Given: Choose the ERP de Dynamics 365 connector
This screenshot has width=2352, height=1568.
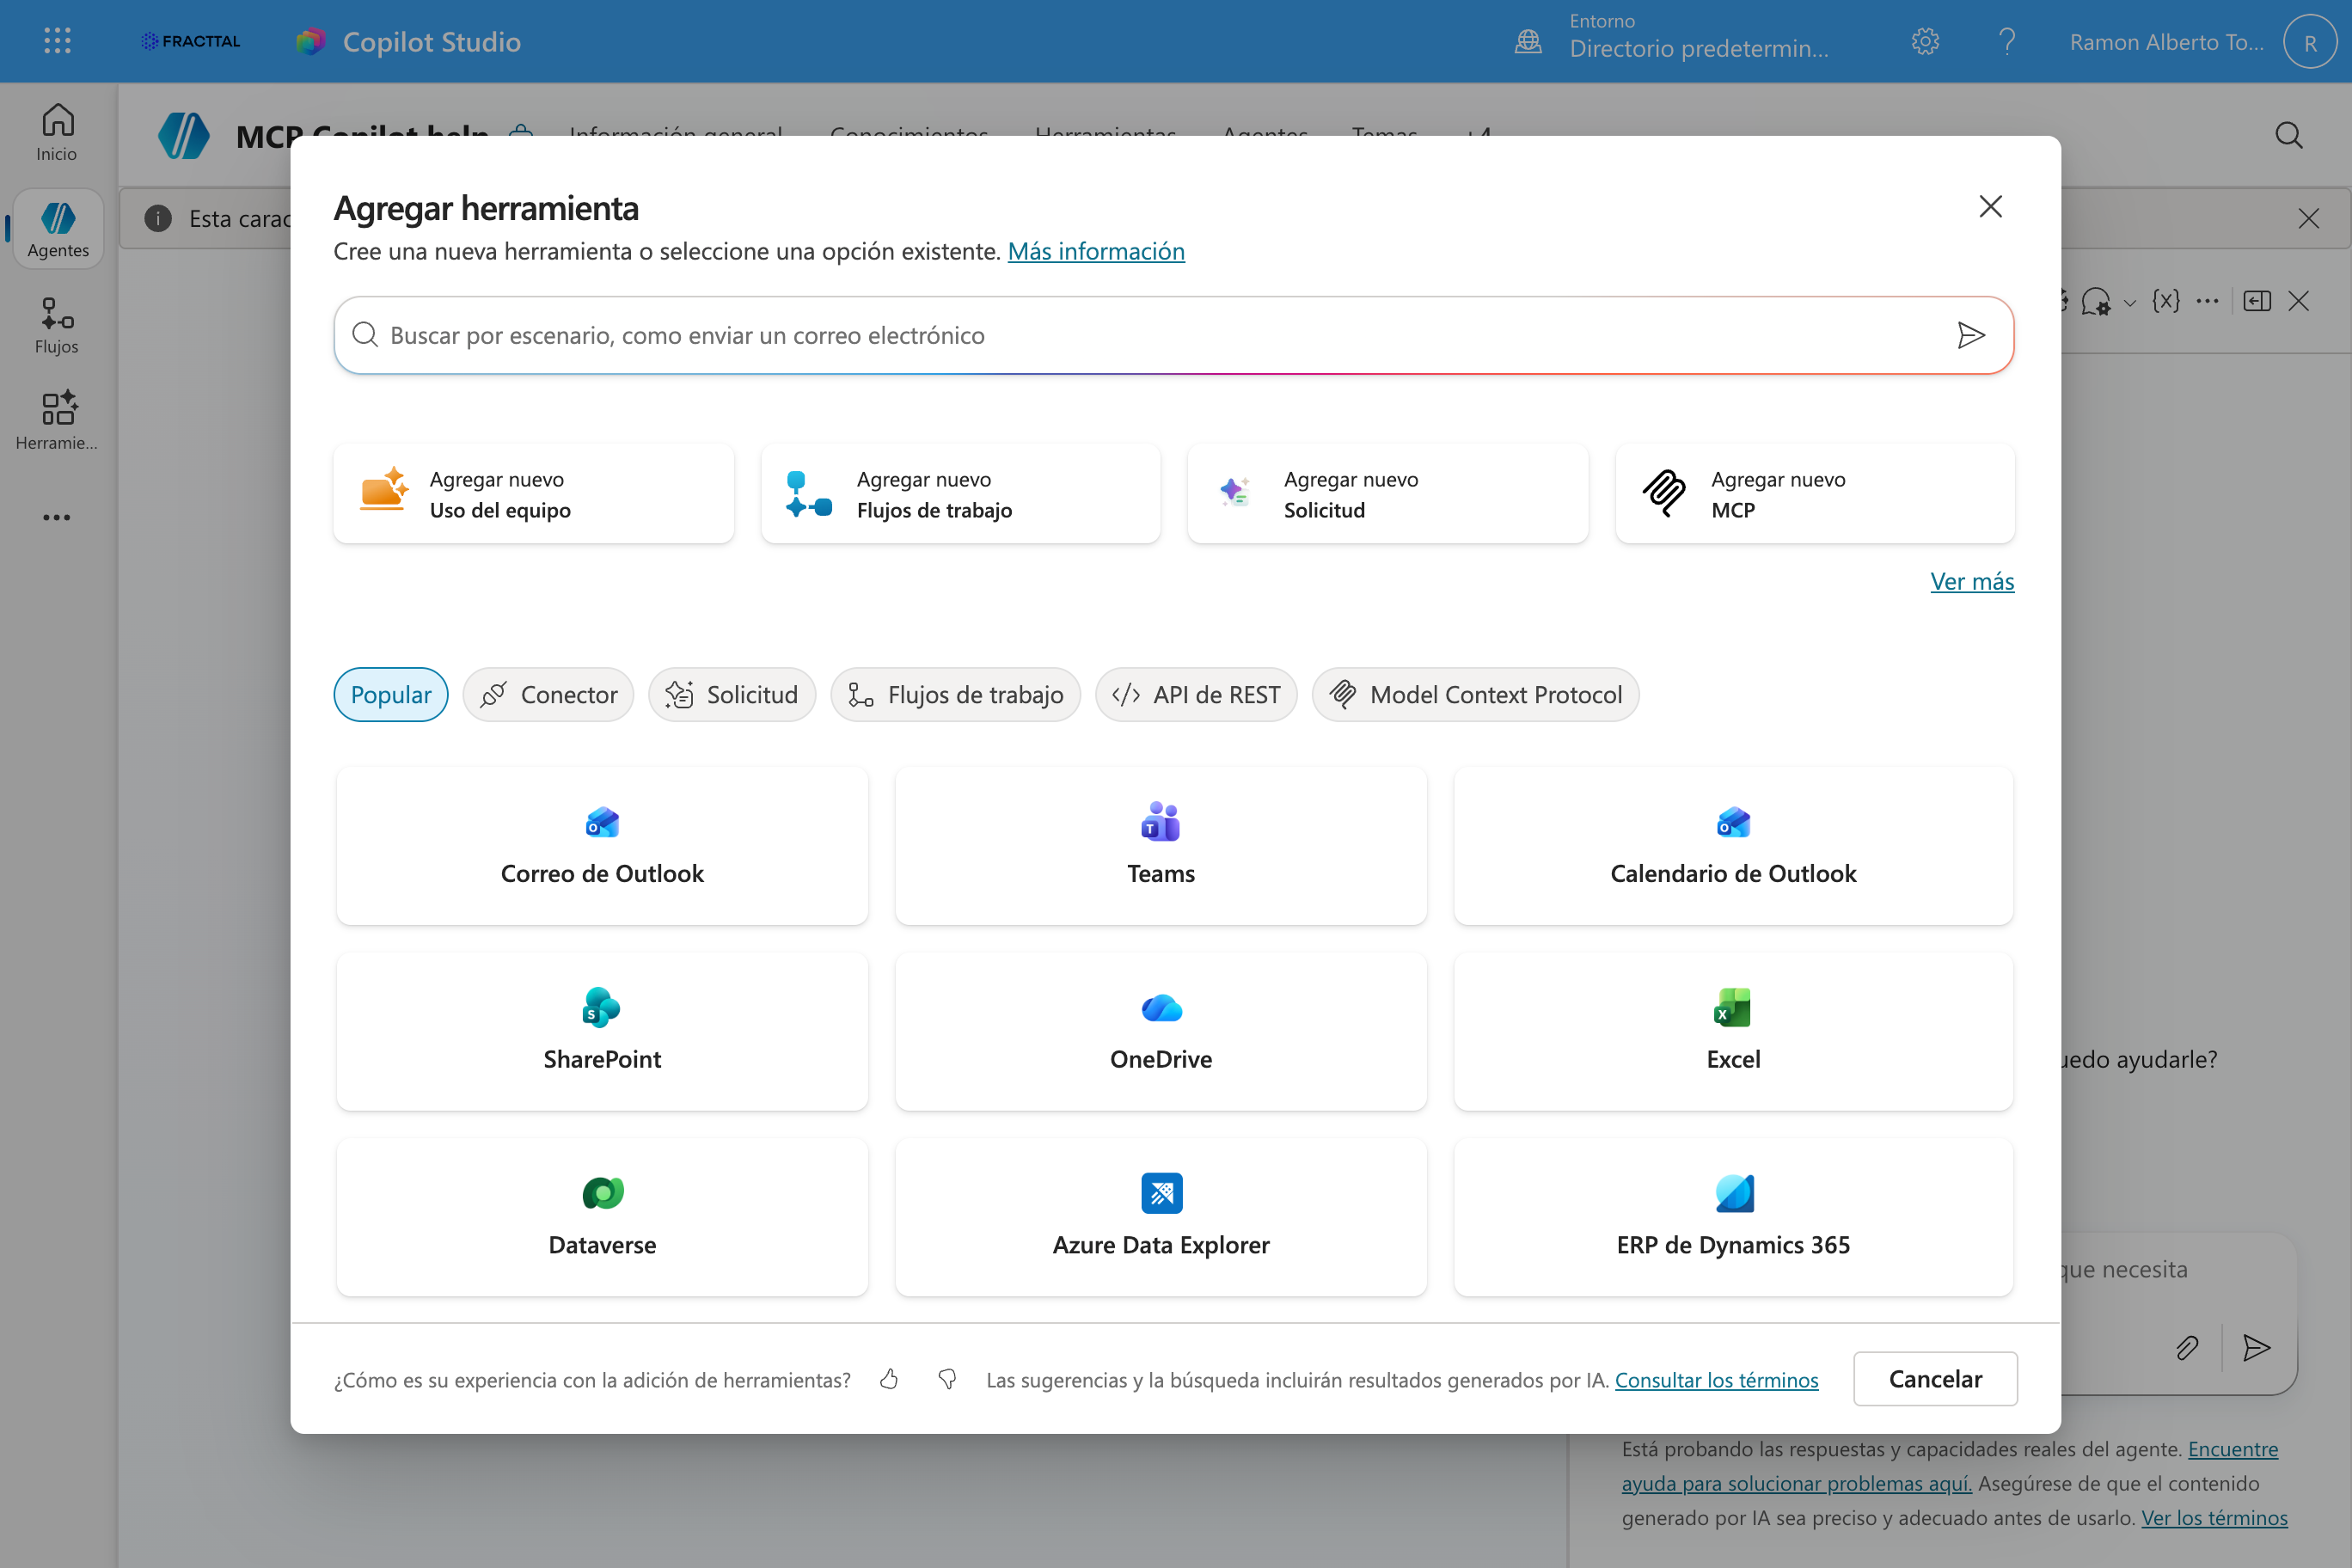Looking at the screenshot, I should coord(1733,1217).
